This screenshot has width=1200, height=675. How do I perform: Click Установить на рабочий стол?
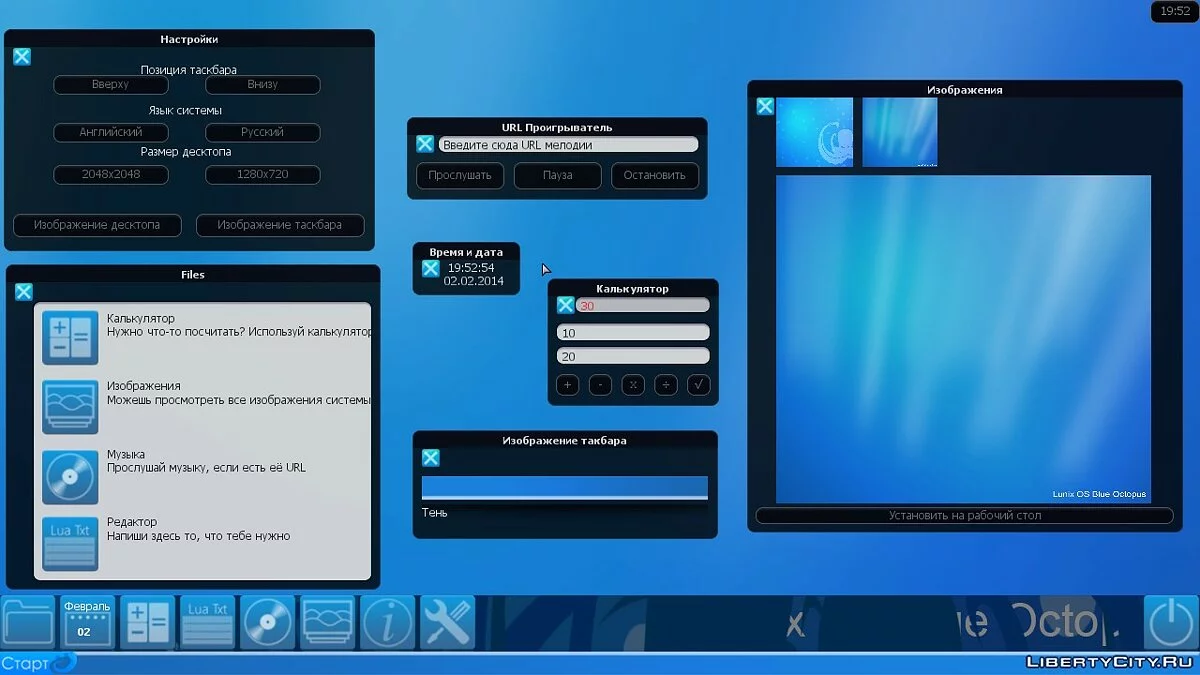(965, 515)
